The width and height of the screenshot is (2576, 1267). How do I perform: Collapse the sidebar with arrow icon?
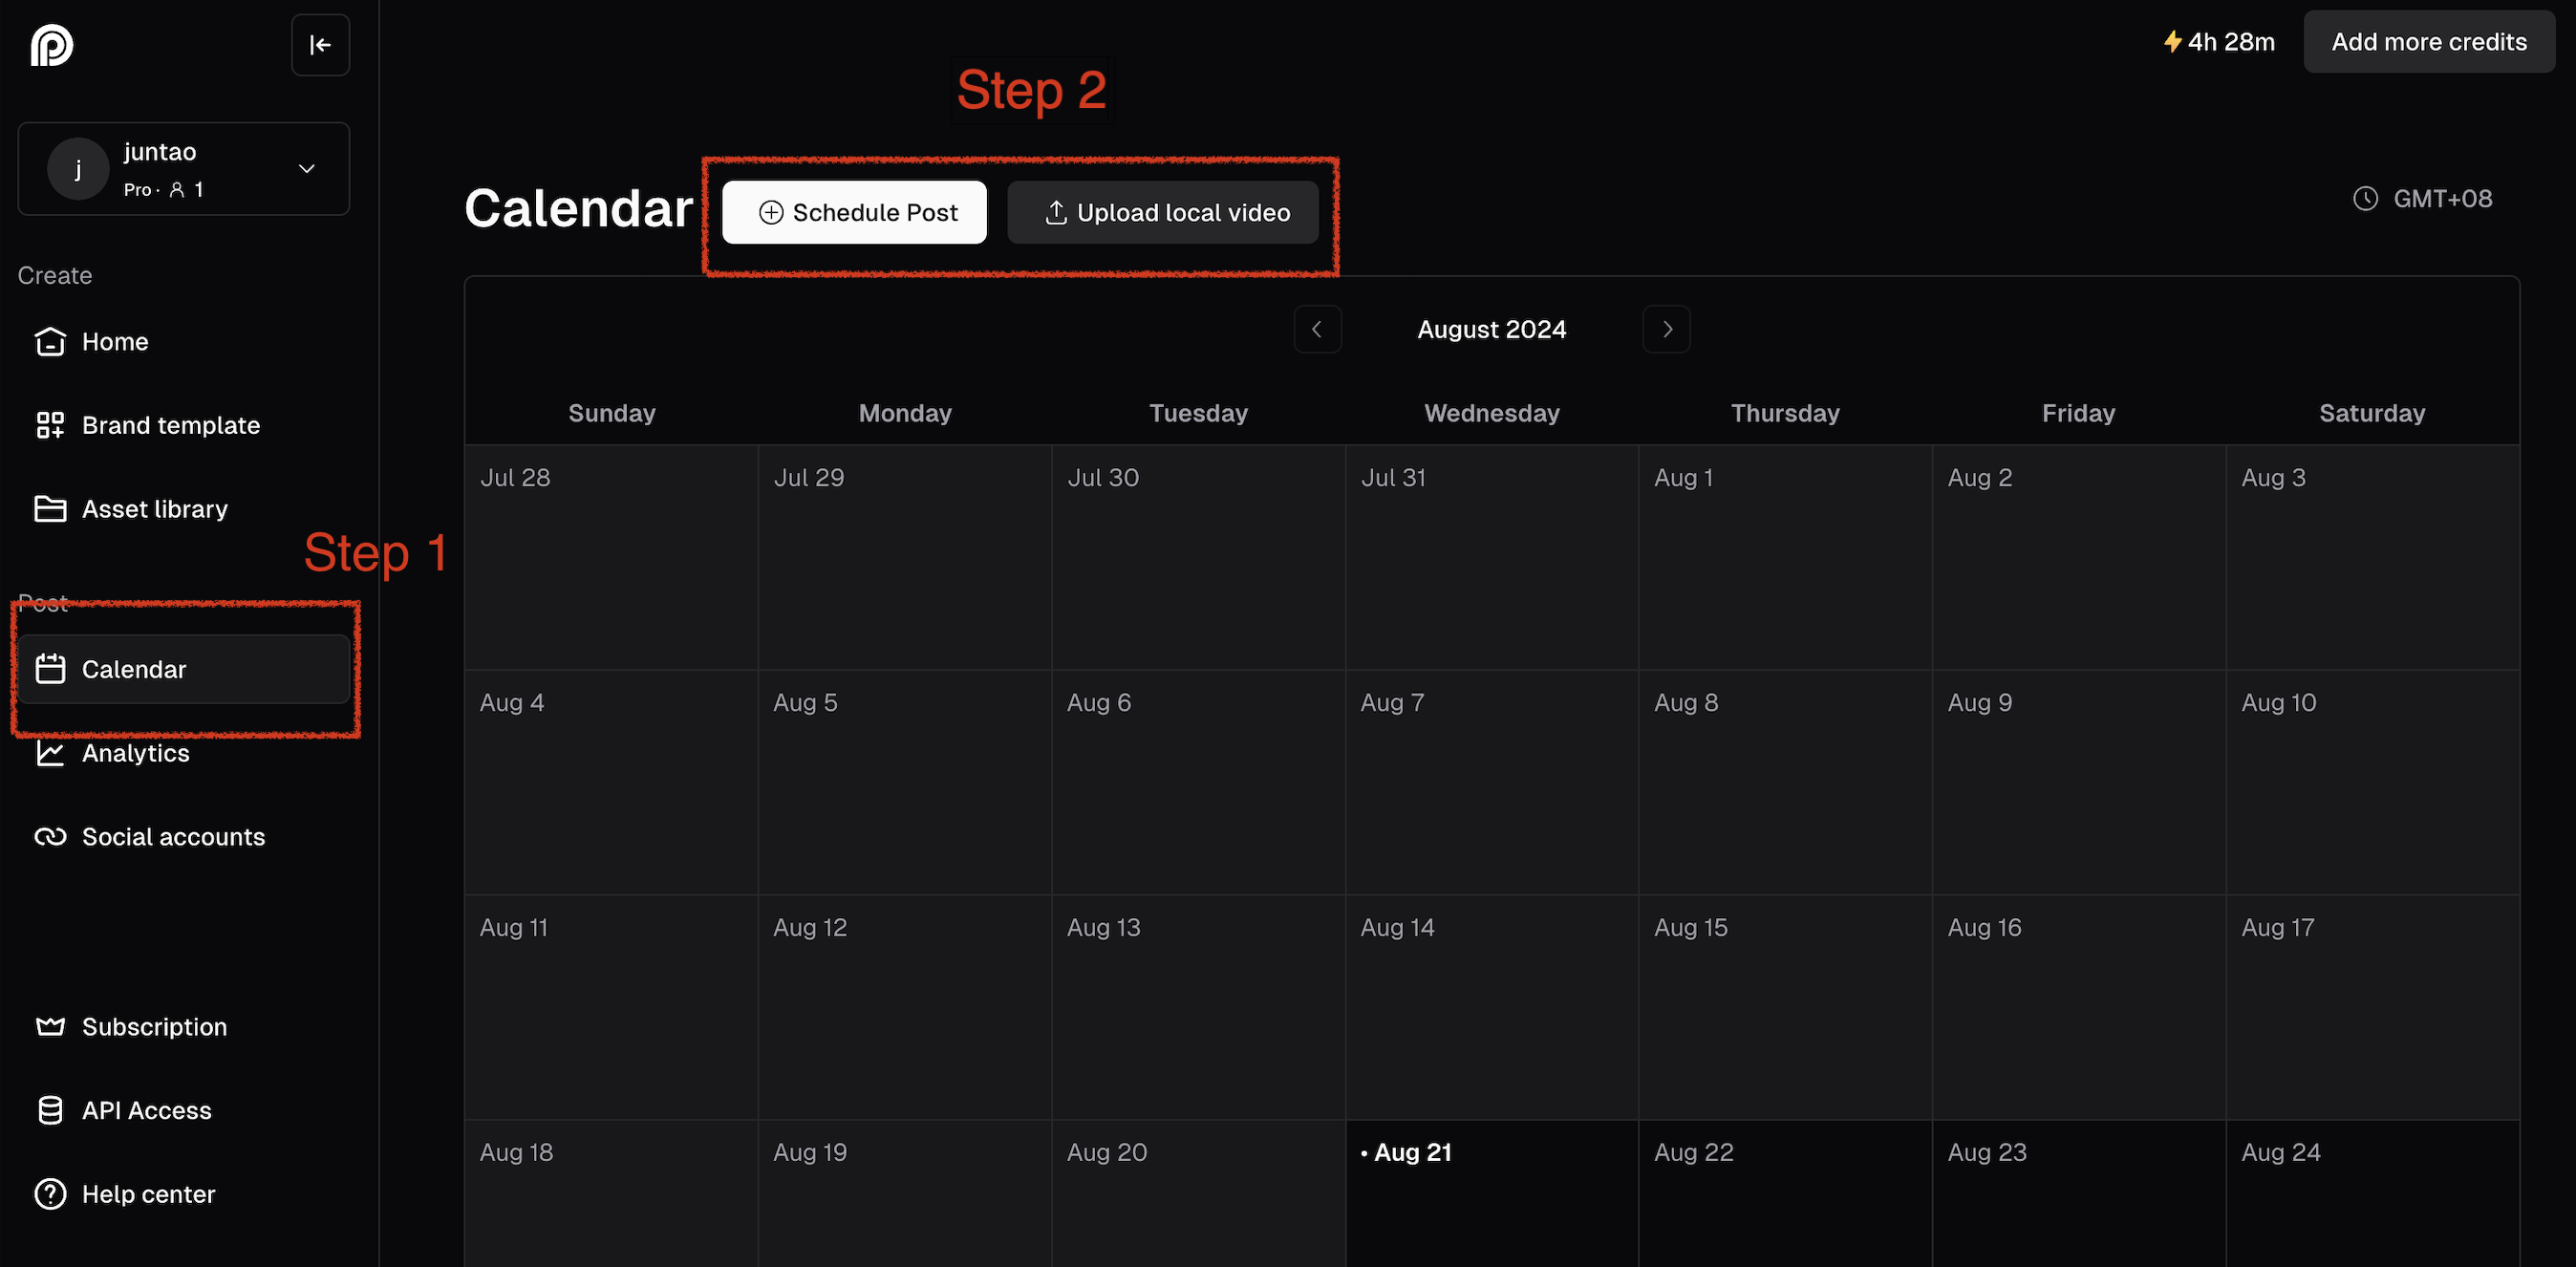[x=320, y=45]
